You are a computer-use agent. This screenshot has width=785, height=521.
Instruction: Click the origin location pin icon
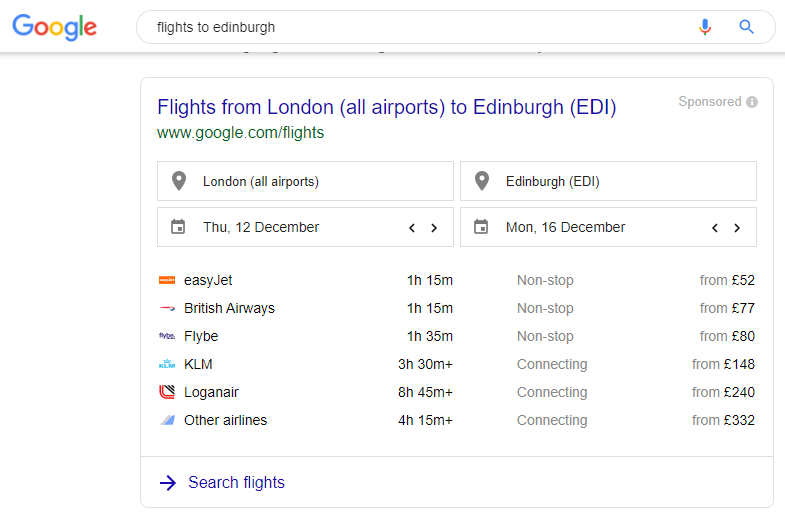[x=179, y=181]
